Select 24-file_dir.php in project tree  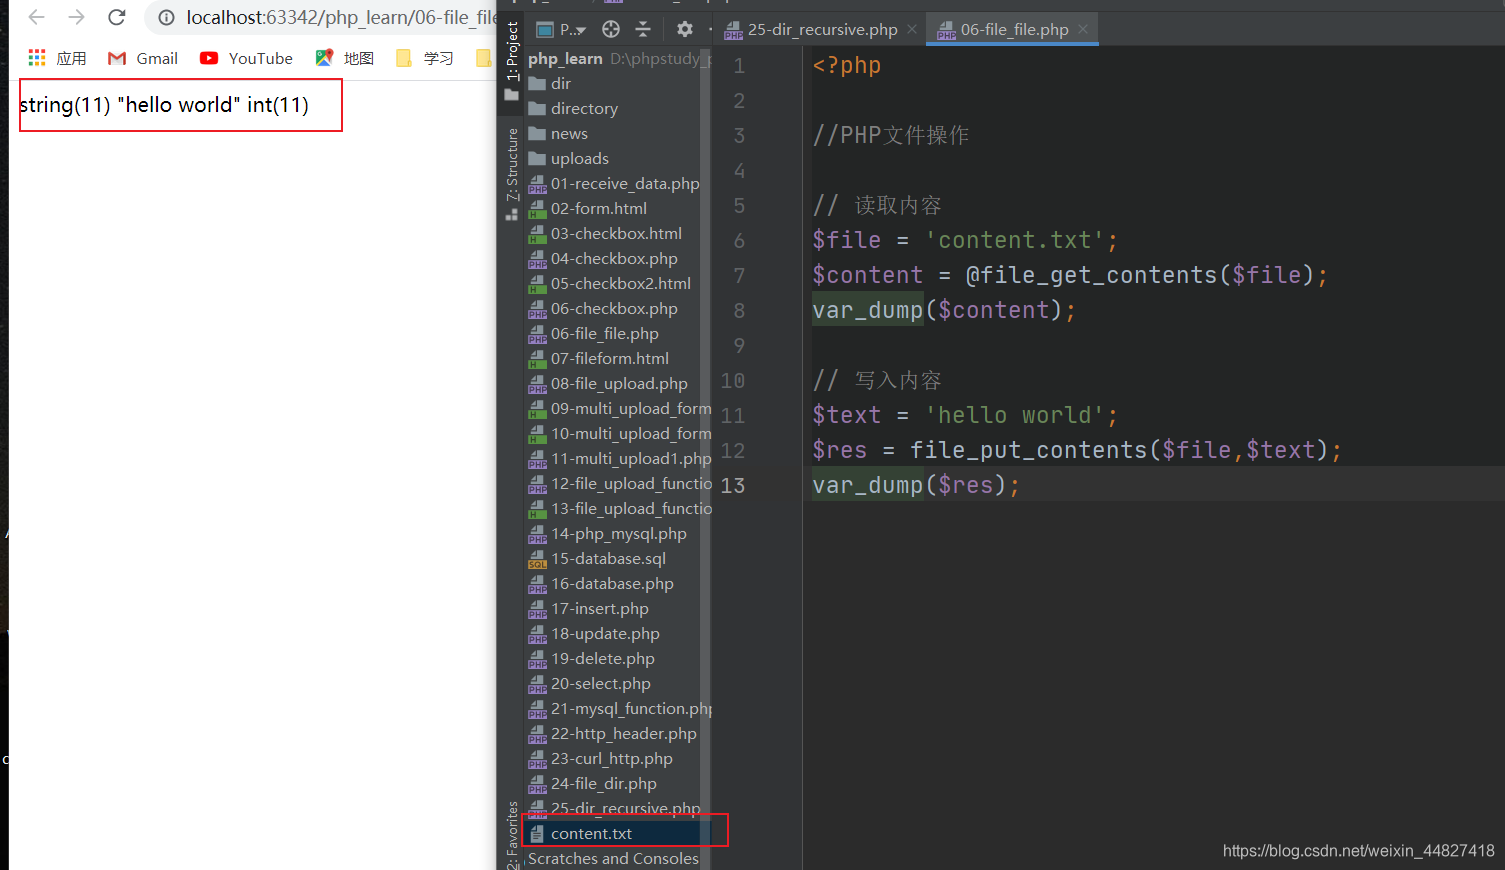tap(593, 783)
